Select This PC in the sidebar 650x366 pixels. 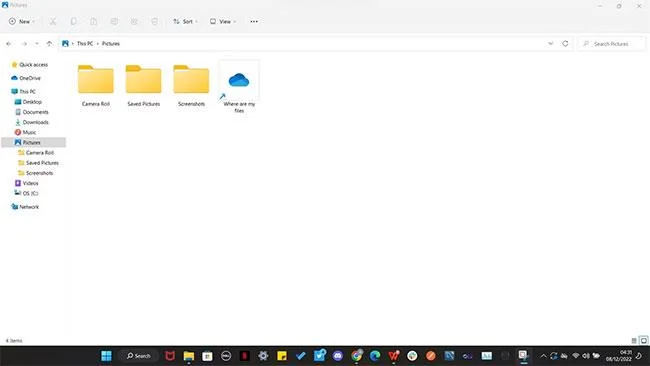click(23, 91)
